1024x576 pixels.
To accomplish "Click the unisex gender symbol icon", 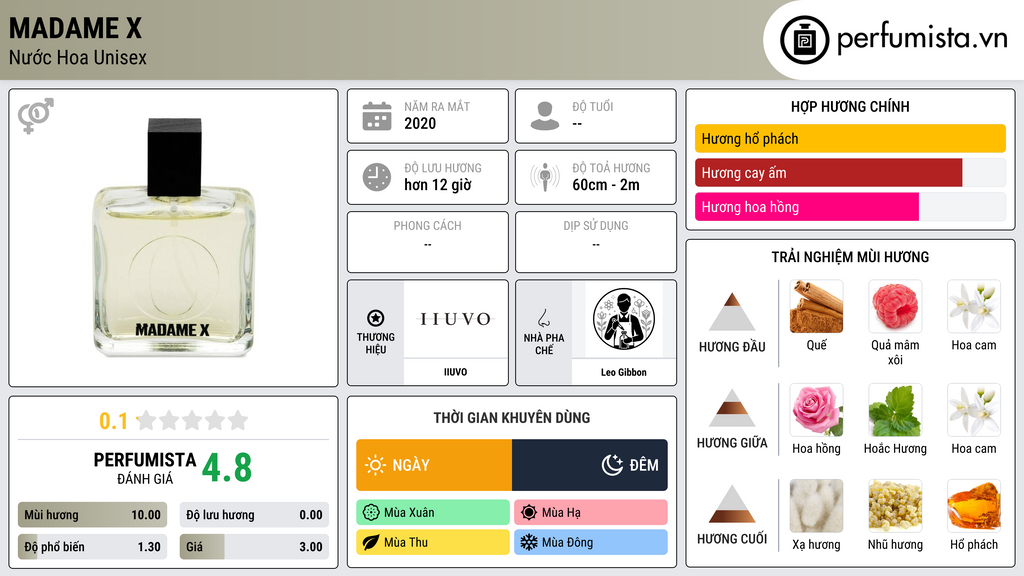I will click(x=36, y=116).
